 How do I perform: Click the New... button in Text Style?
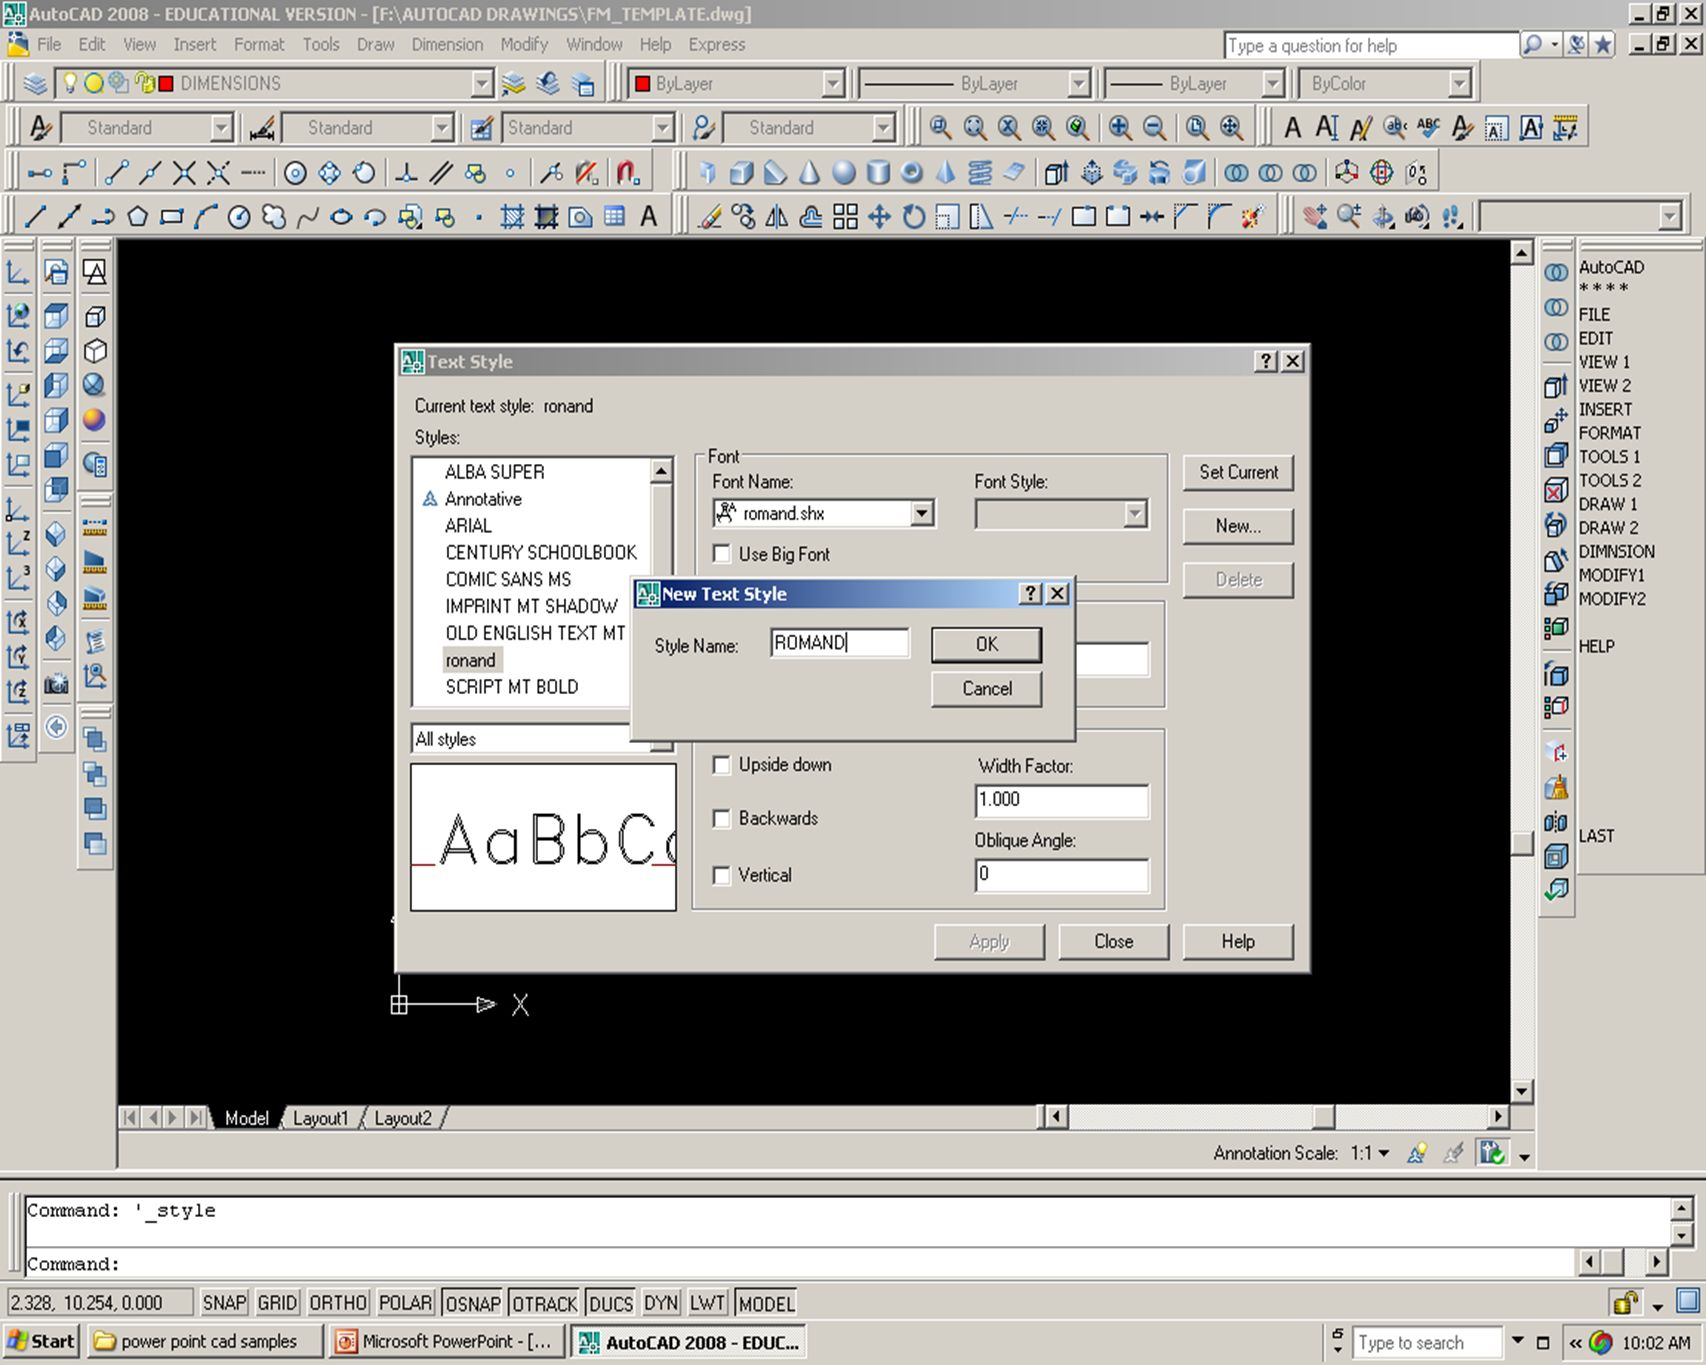tap(1238, 526)
